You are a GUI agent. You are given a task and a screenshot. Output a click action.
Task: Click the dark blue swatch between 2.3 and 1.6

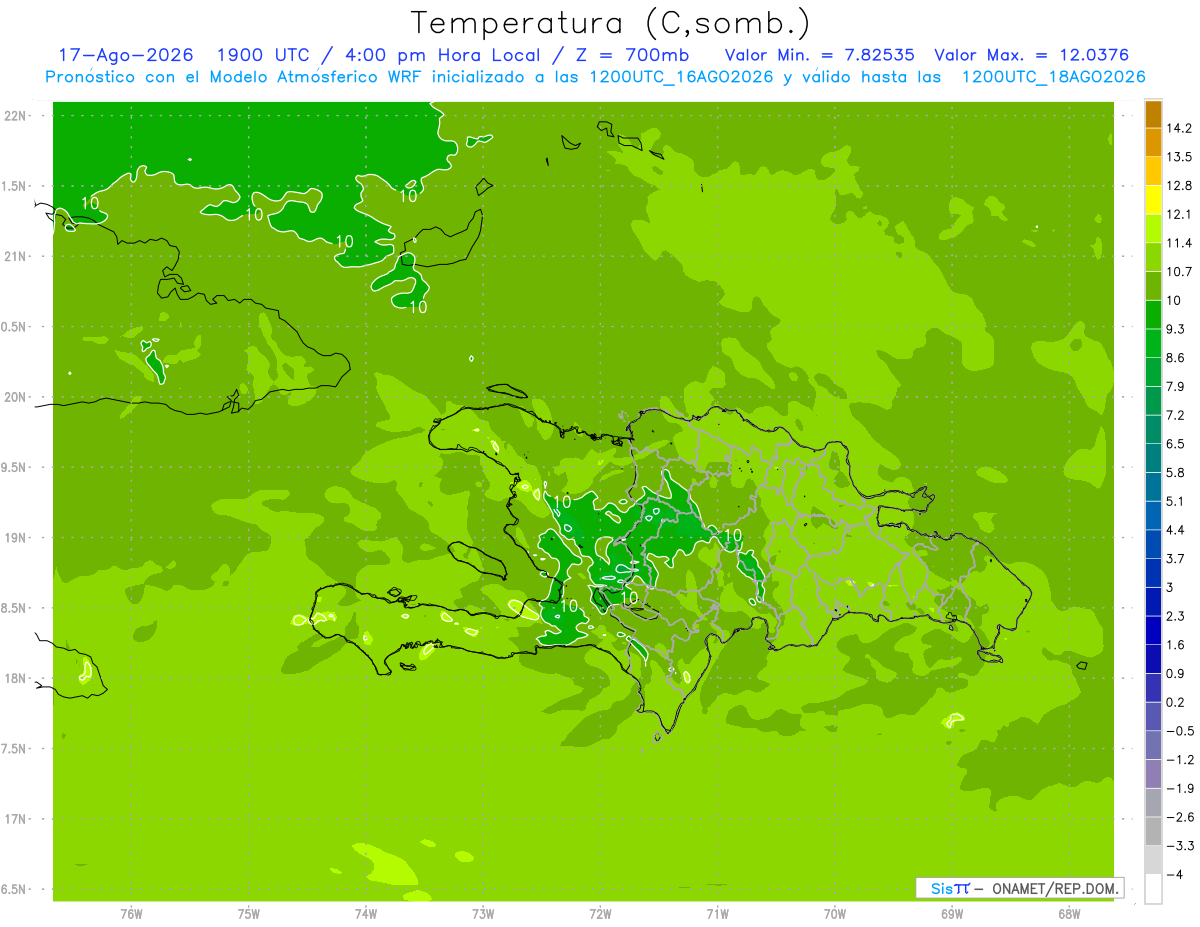[x=1153, y=630]
